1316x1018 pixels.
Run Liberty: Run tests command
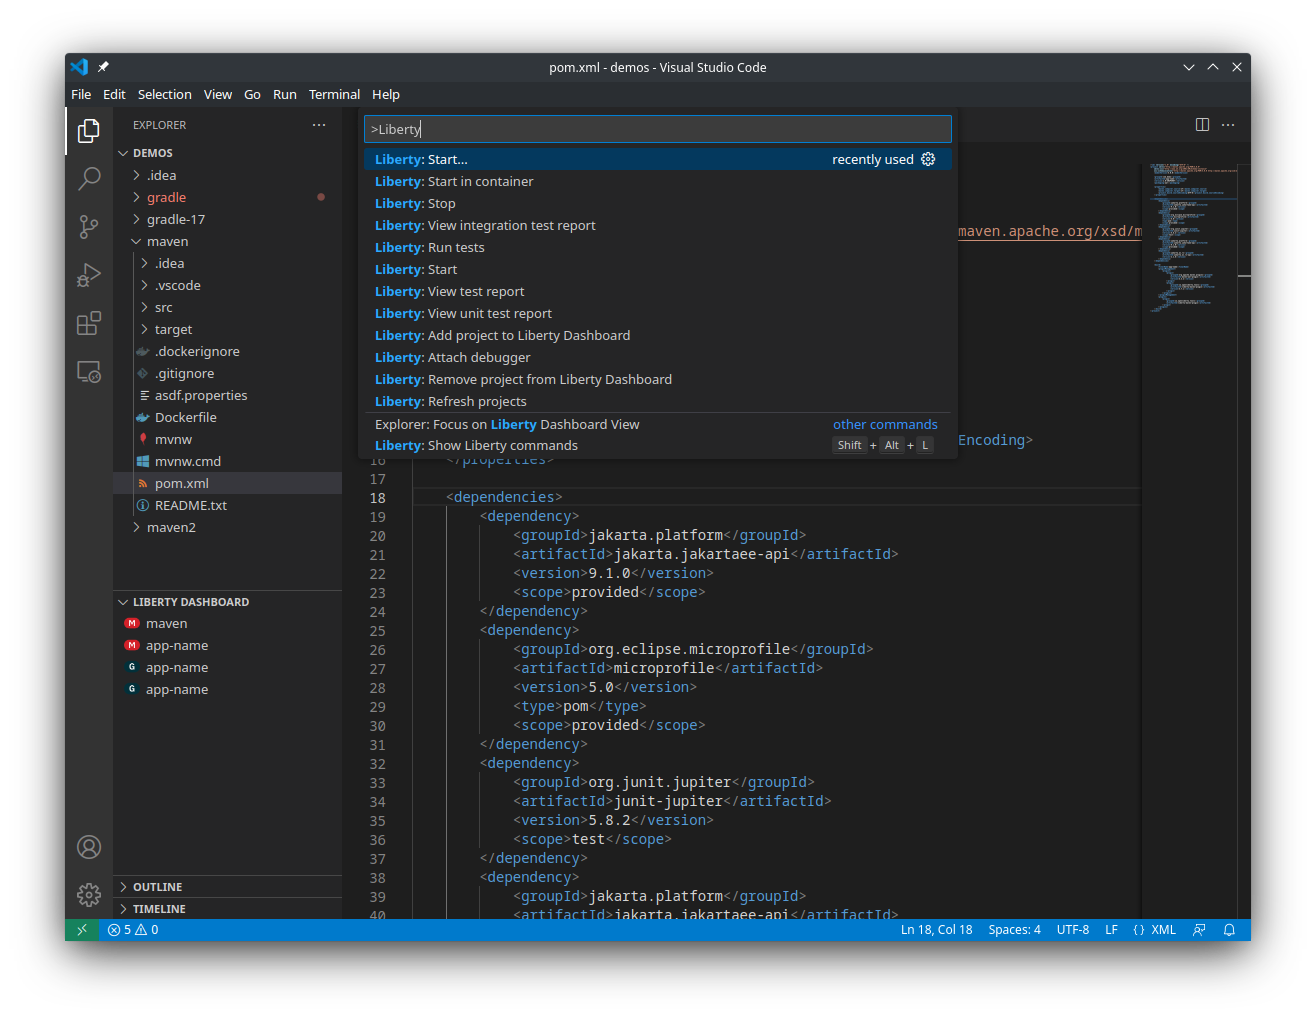[656, 247]
